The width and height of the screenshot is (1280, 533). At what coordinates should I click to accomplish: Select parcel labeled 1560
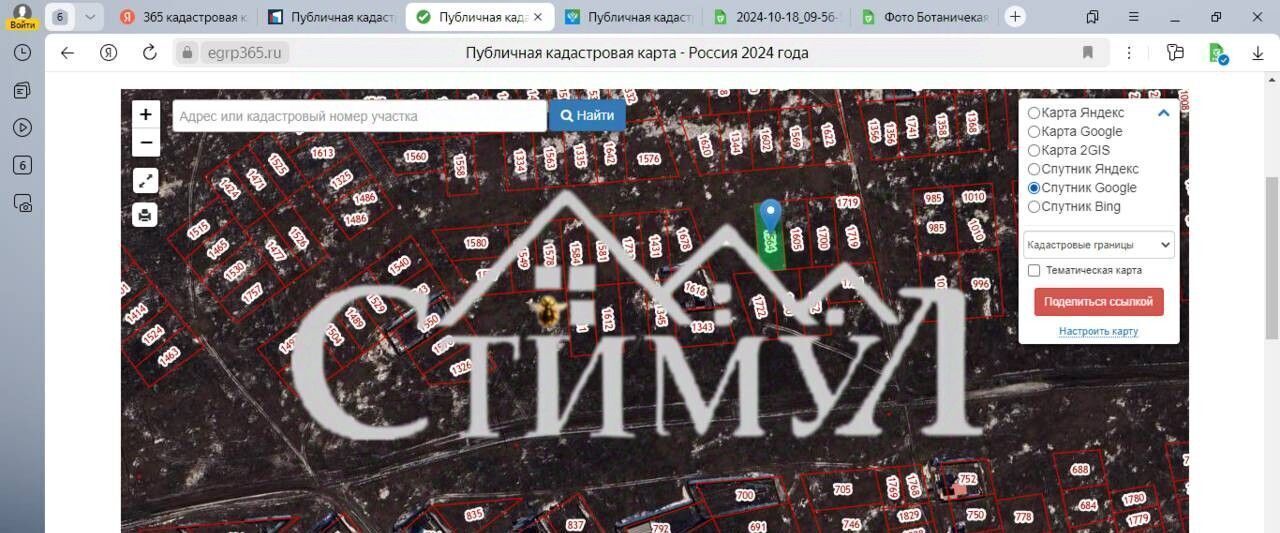[x=415, y=156]
